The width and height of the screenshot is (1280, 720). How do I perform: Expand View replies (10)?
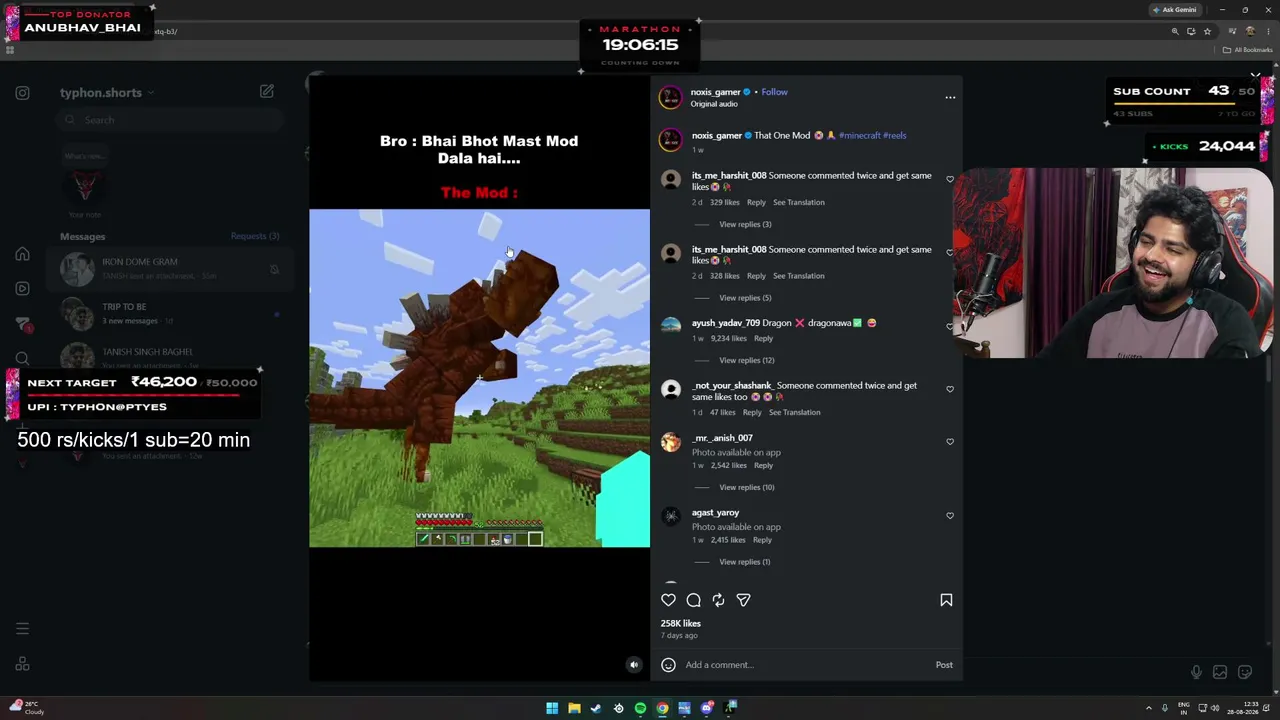click(747, 487)
